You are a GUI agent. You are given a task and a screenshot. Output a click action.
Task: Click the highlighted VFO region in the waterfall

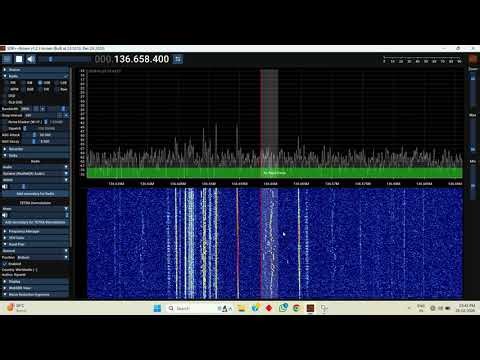click(269, 243)
